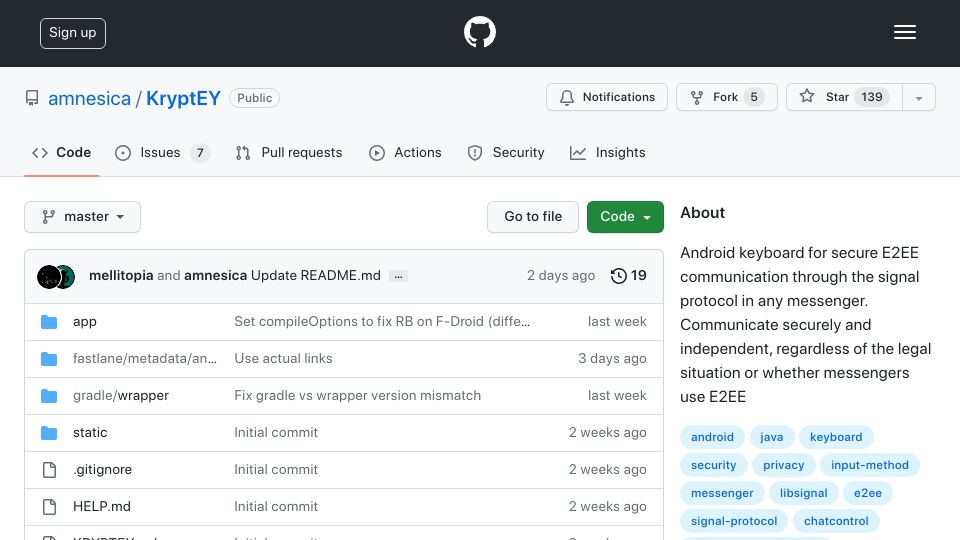Click the app folder icon

(x=49, y=322)
